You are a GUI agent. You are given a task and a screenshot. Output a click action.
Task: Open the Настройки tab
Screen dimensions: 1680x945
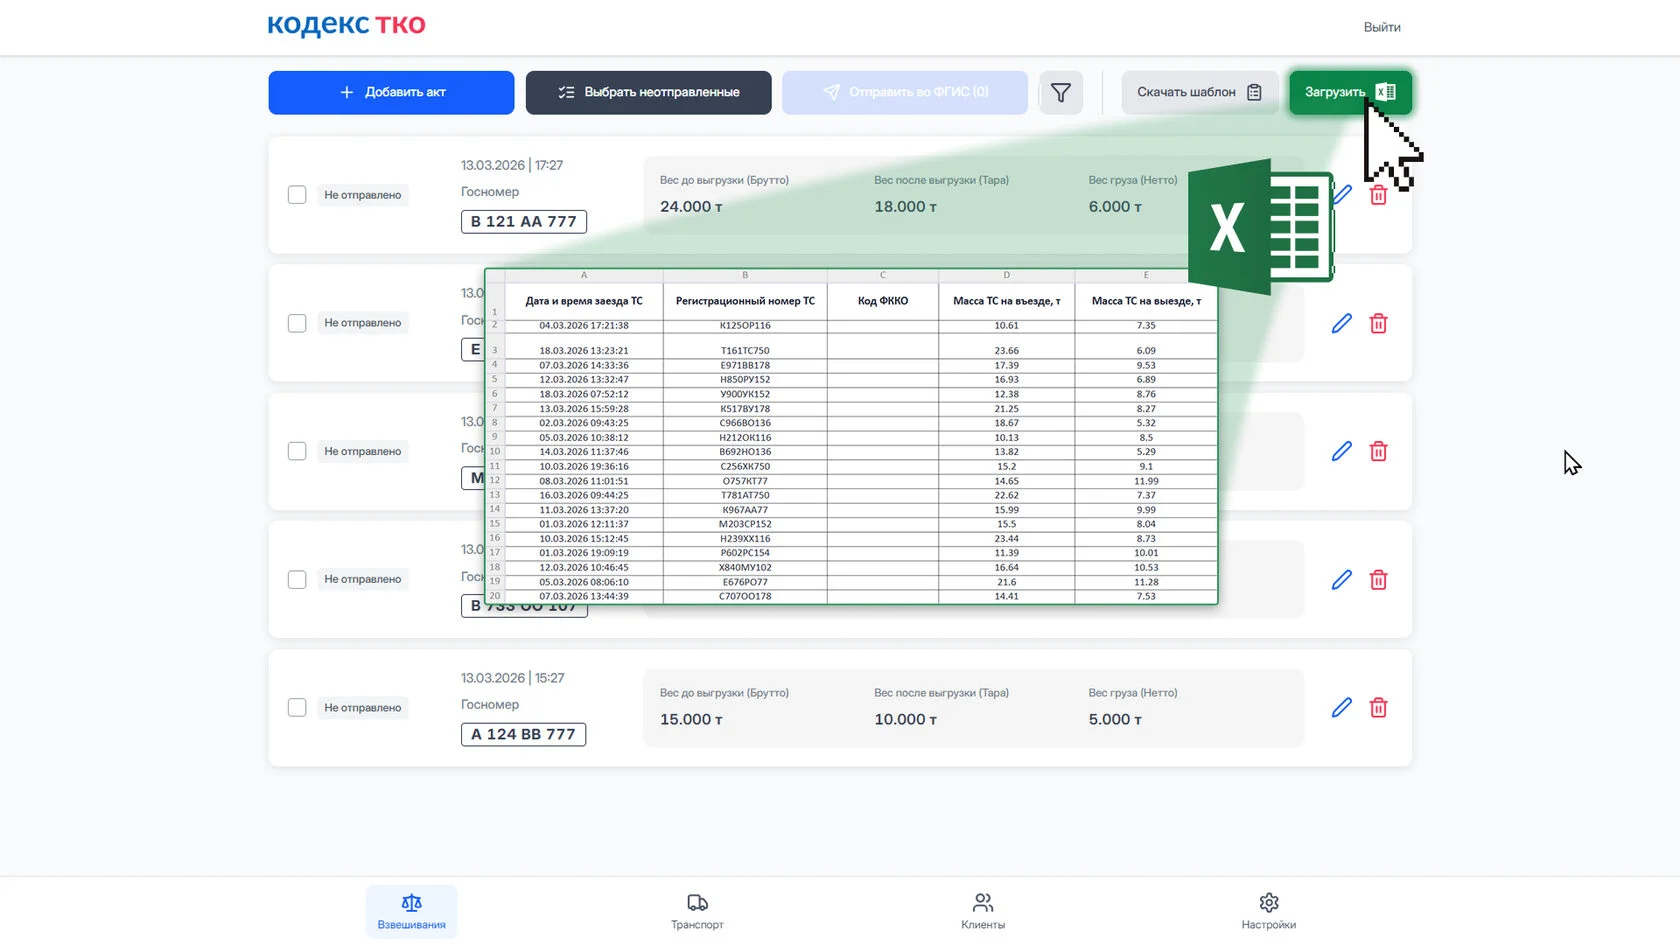coord(1269,911)
